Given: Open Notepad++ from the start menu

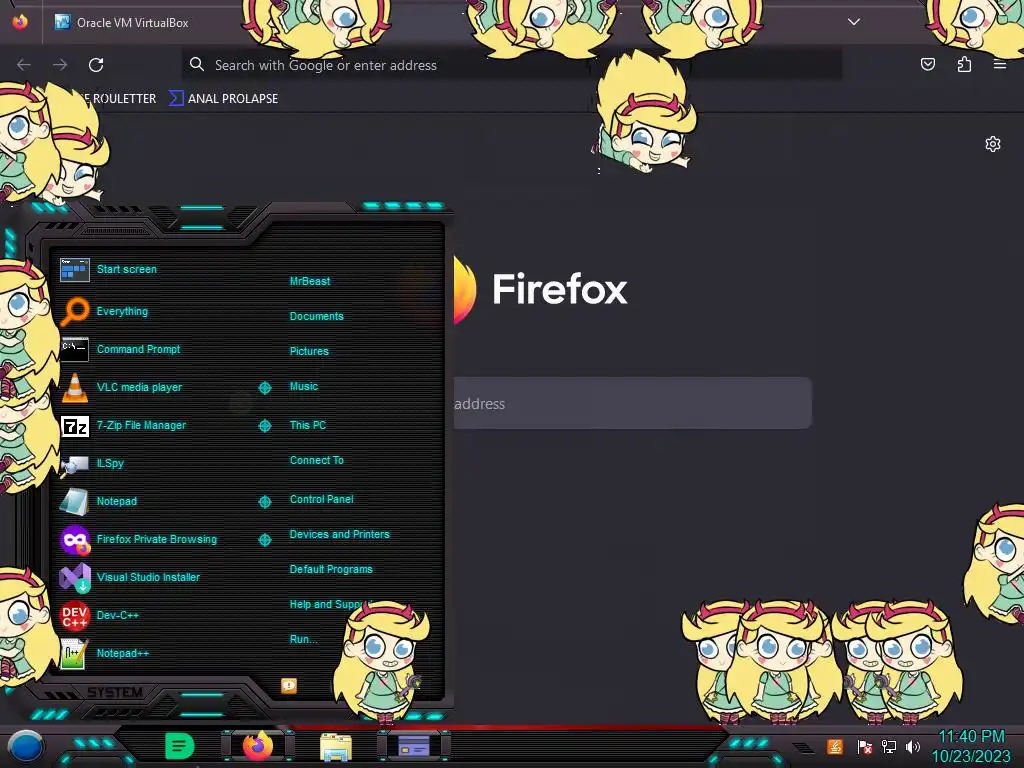Looking at the screenshot, I should pyautogui.click(x=104, y=653).
